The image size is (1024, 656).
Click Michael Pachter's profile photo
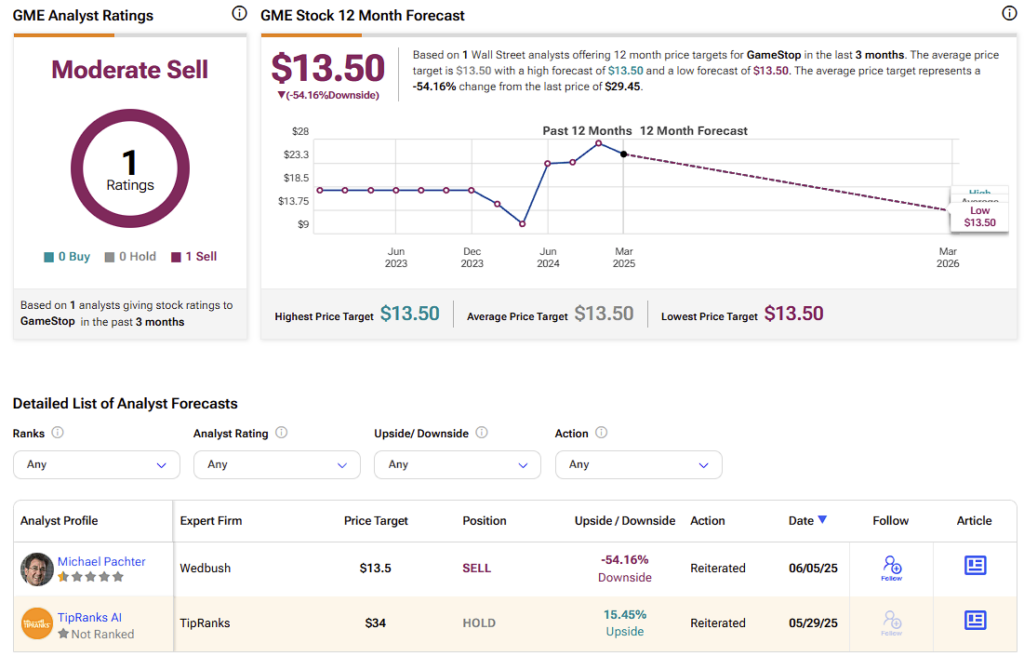pos(37,569)
